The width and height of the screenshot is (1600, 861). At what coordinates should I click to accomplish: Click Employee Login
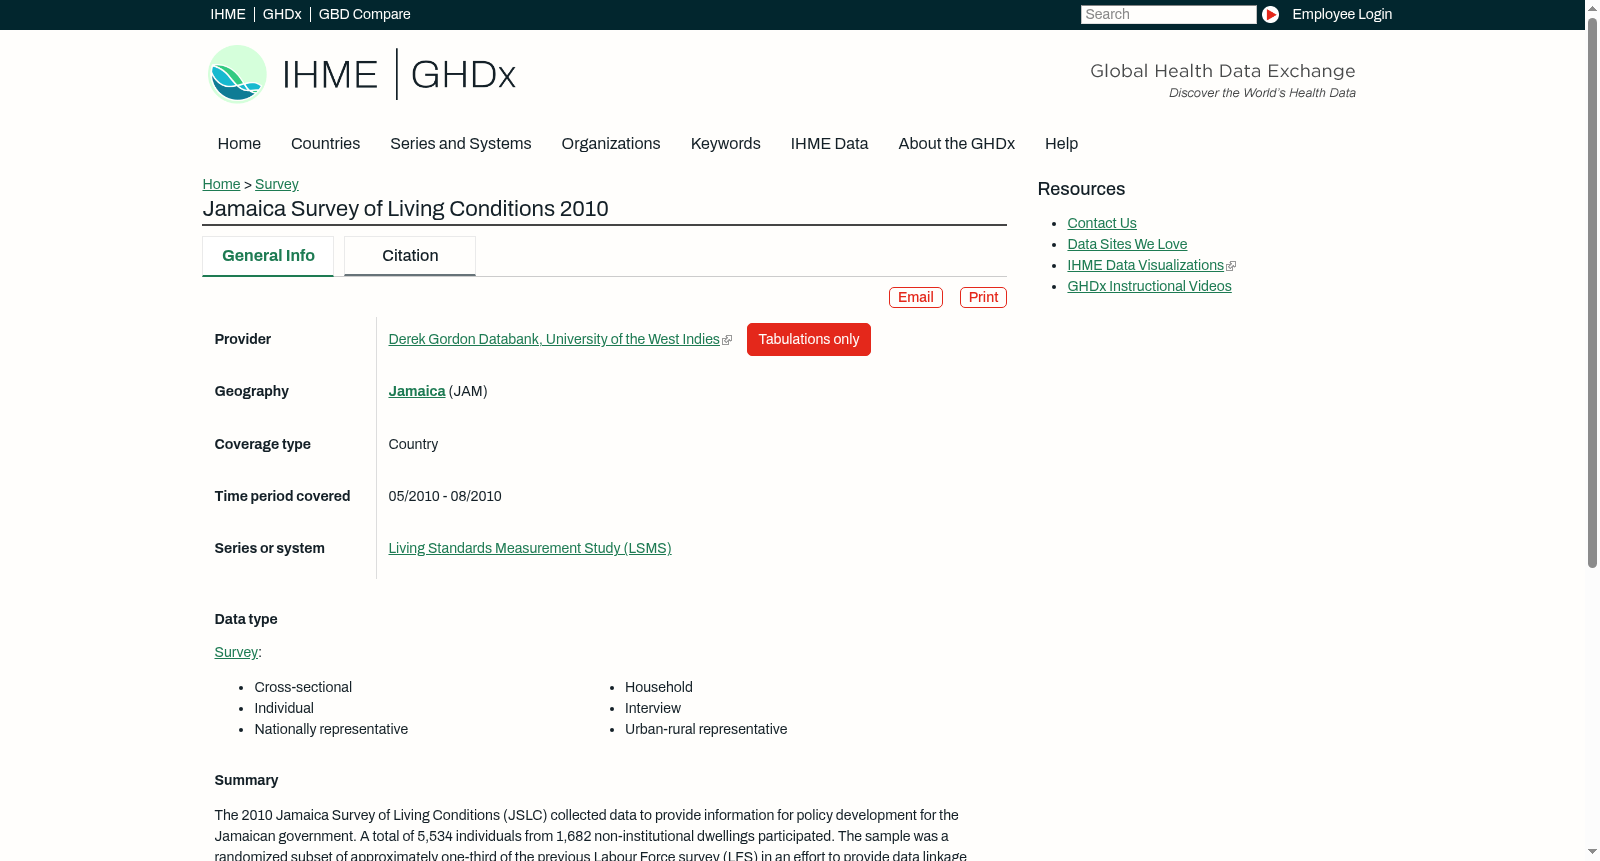pos(1342,14)
